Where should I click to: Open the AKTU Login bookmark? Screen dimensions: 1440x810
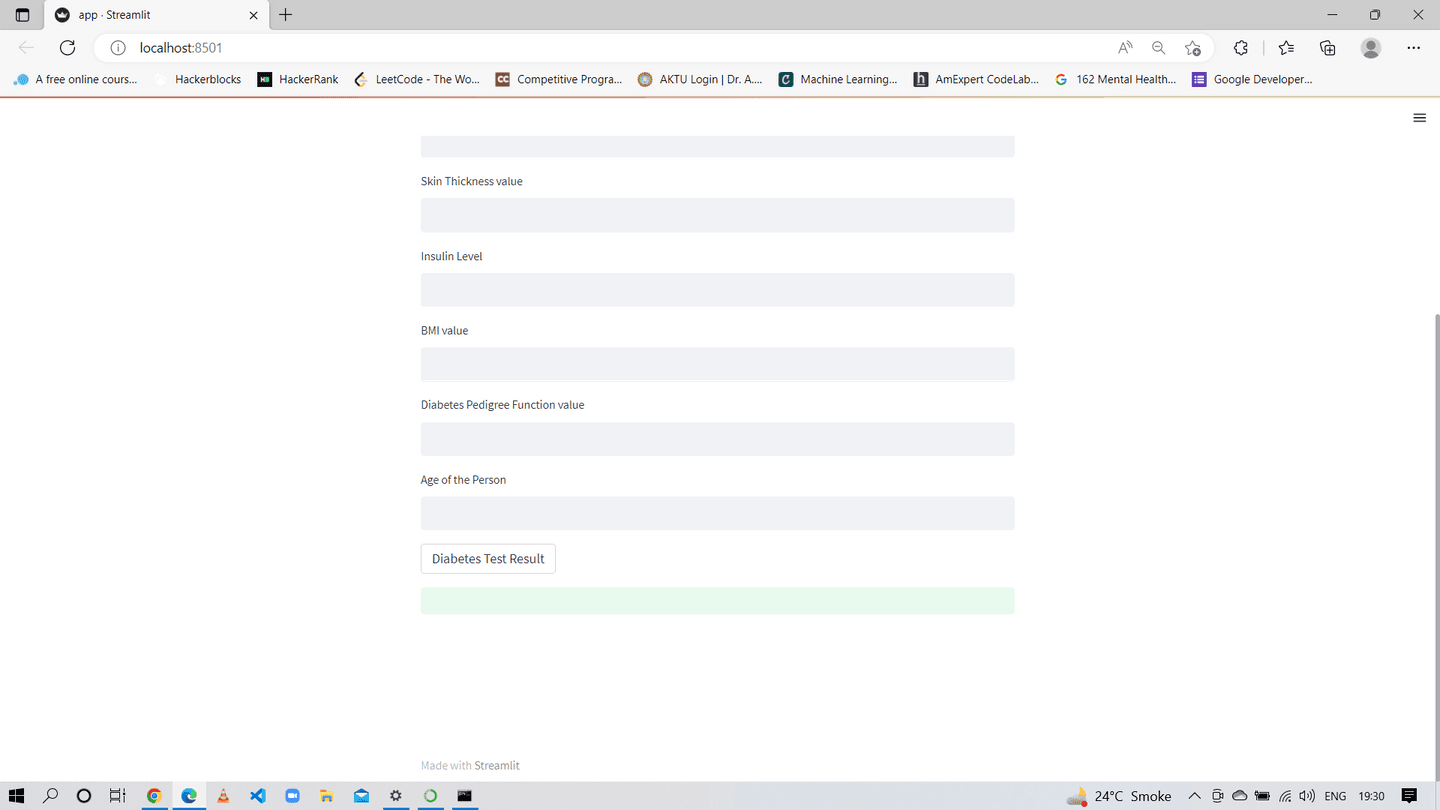click(700, 79)
